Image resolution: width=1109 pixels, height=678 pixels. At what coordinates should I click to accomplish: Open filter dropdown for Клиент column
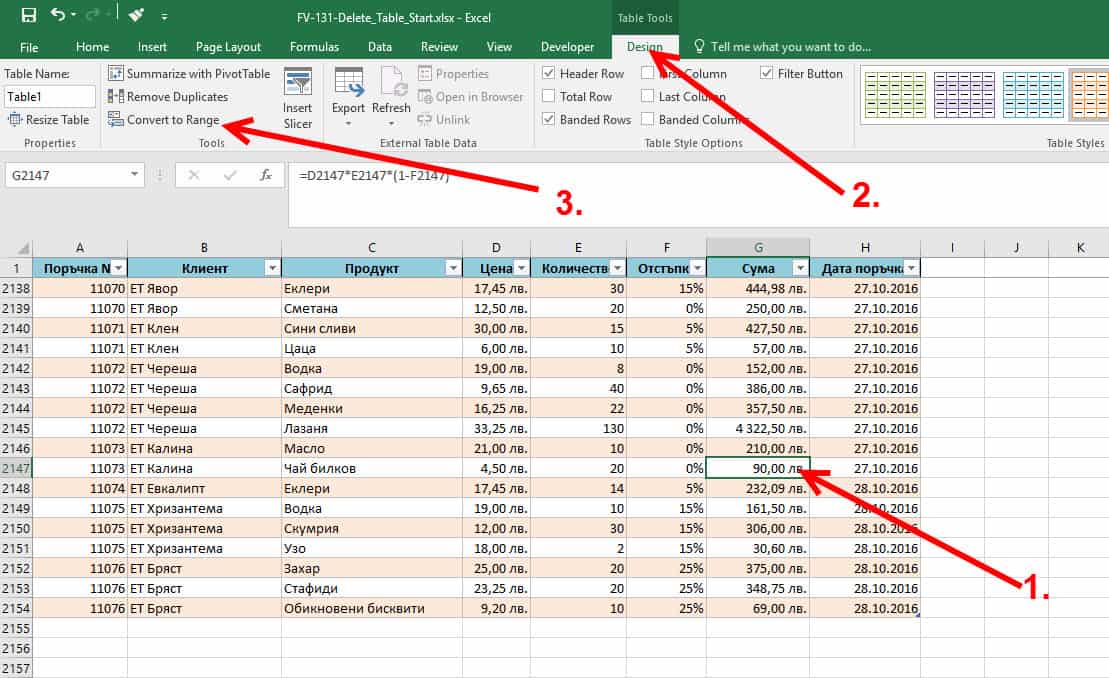pos(272,268)
